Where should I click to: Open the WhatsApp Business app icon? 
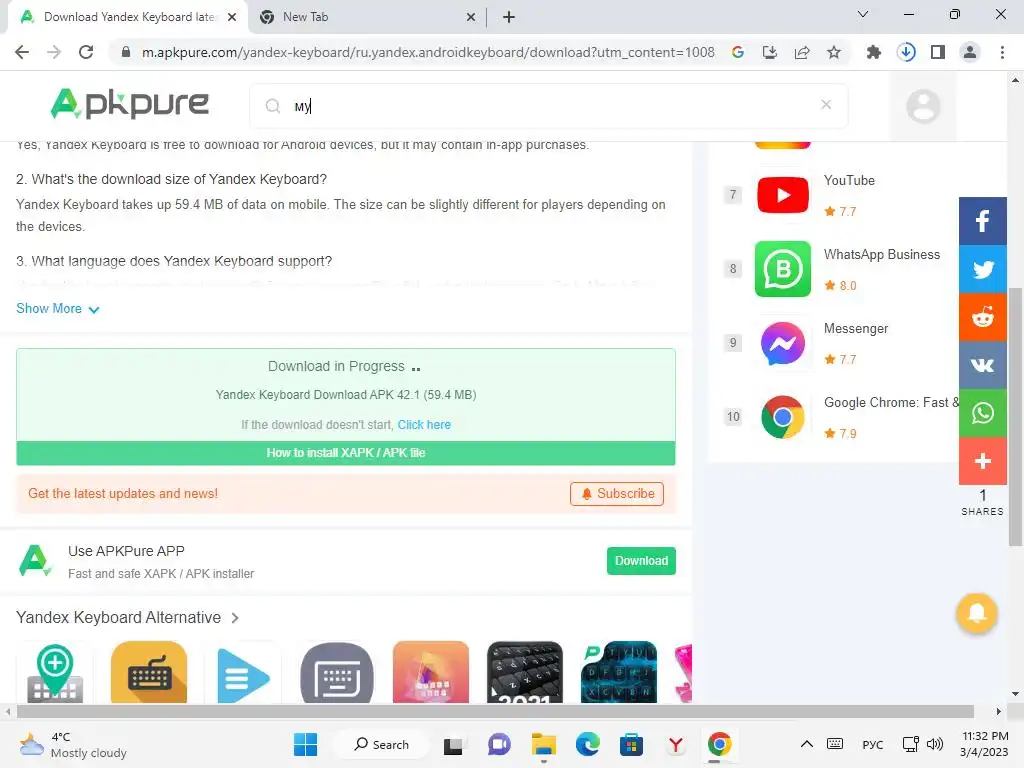point(782,269)
